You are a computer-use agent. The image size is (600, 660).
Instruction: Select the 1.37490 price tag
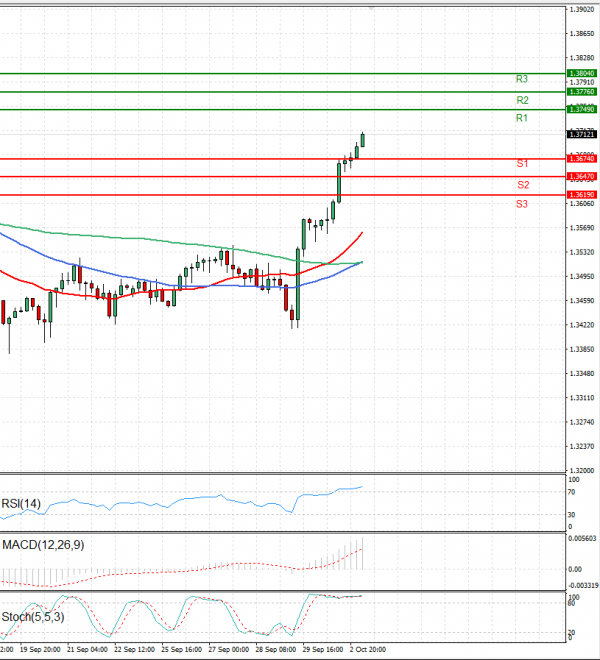coord(581,109)
